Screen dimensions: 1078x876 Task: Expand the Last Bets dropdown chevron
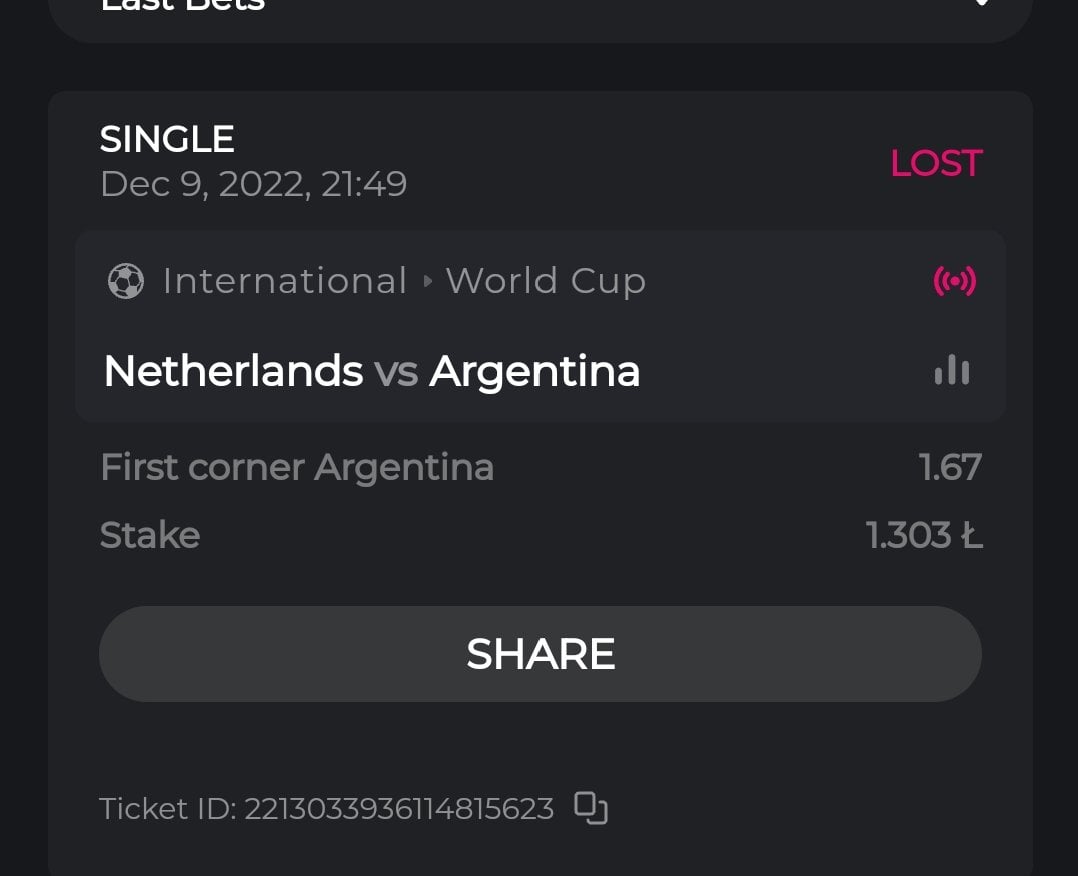pos(981,3)
